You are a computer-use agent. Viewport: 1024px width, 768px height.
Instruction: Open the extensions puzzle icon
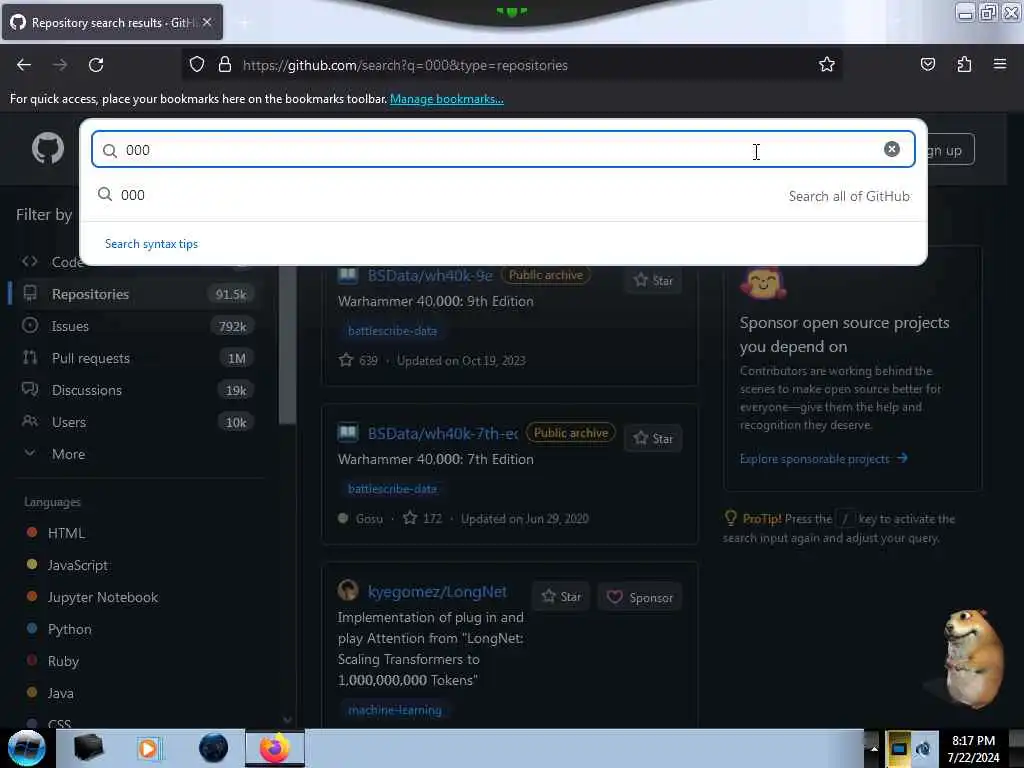click(964, 64)
